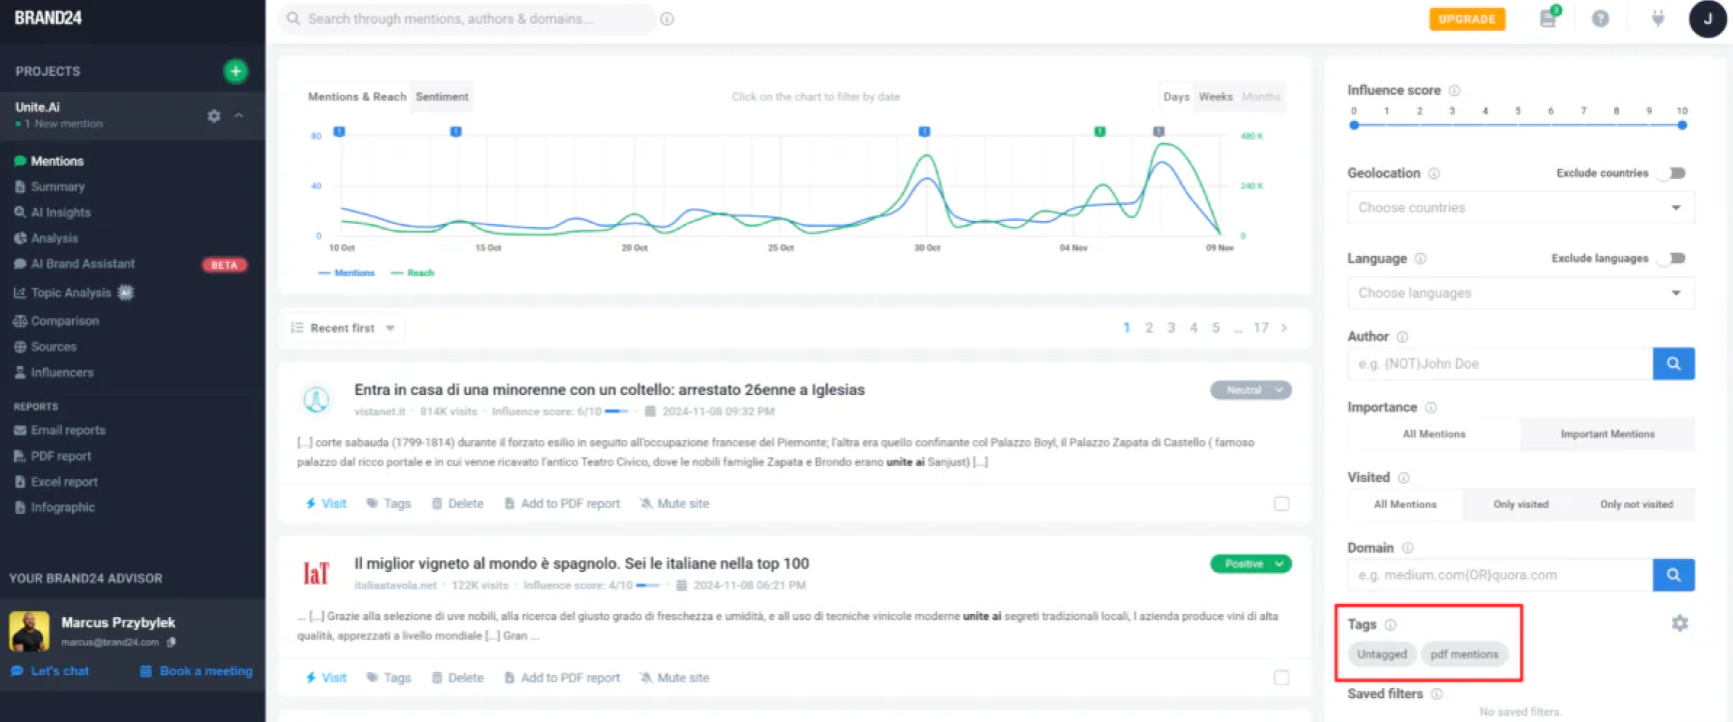Adjust Influence score maximum handle

click(x=1682, y=125)
